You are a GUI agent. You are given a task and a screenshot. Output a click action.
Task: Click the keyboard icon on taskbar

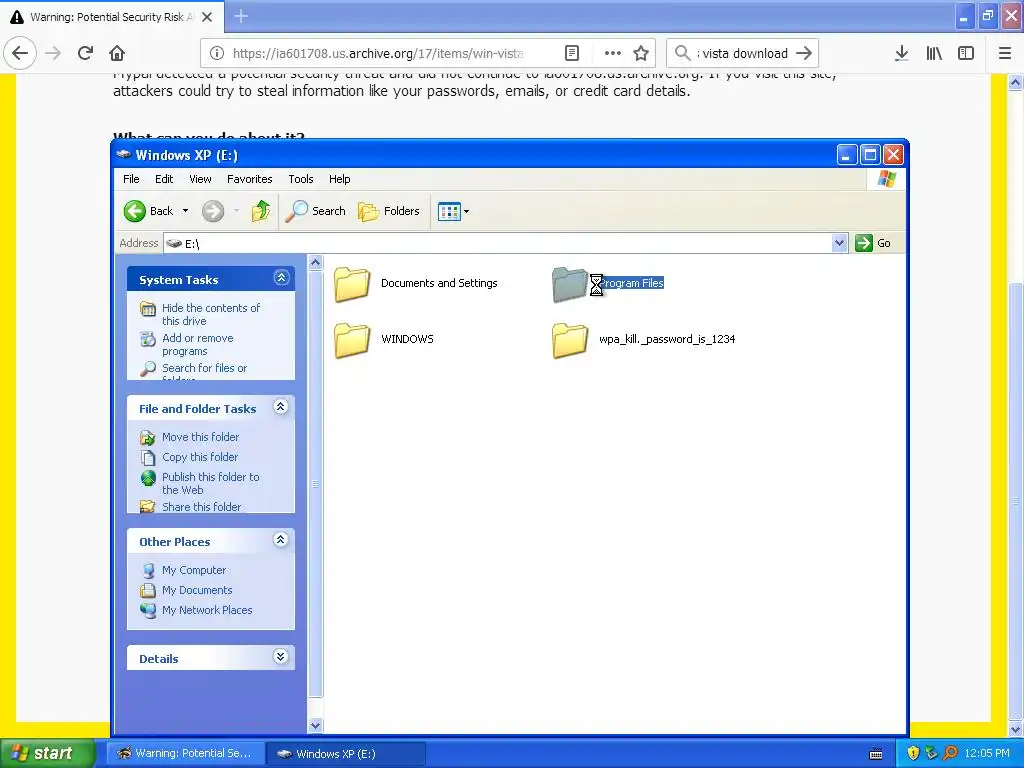(876, 754)
